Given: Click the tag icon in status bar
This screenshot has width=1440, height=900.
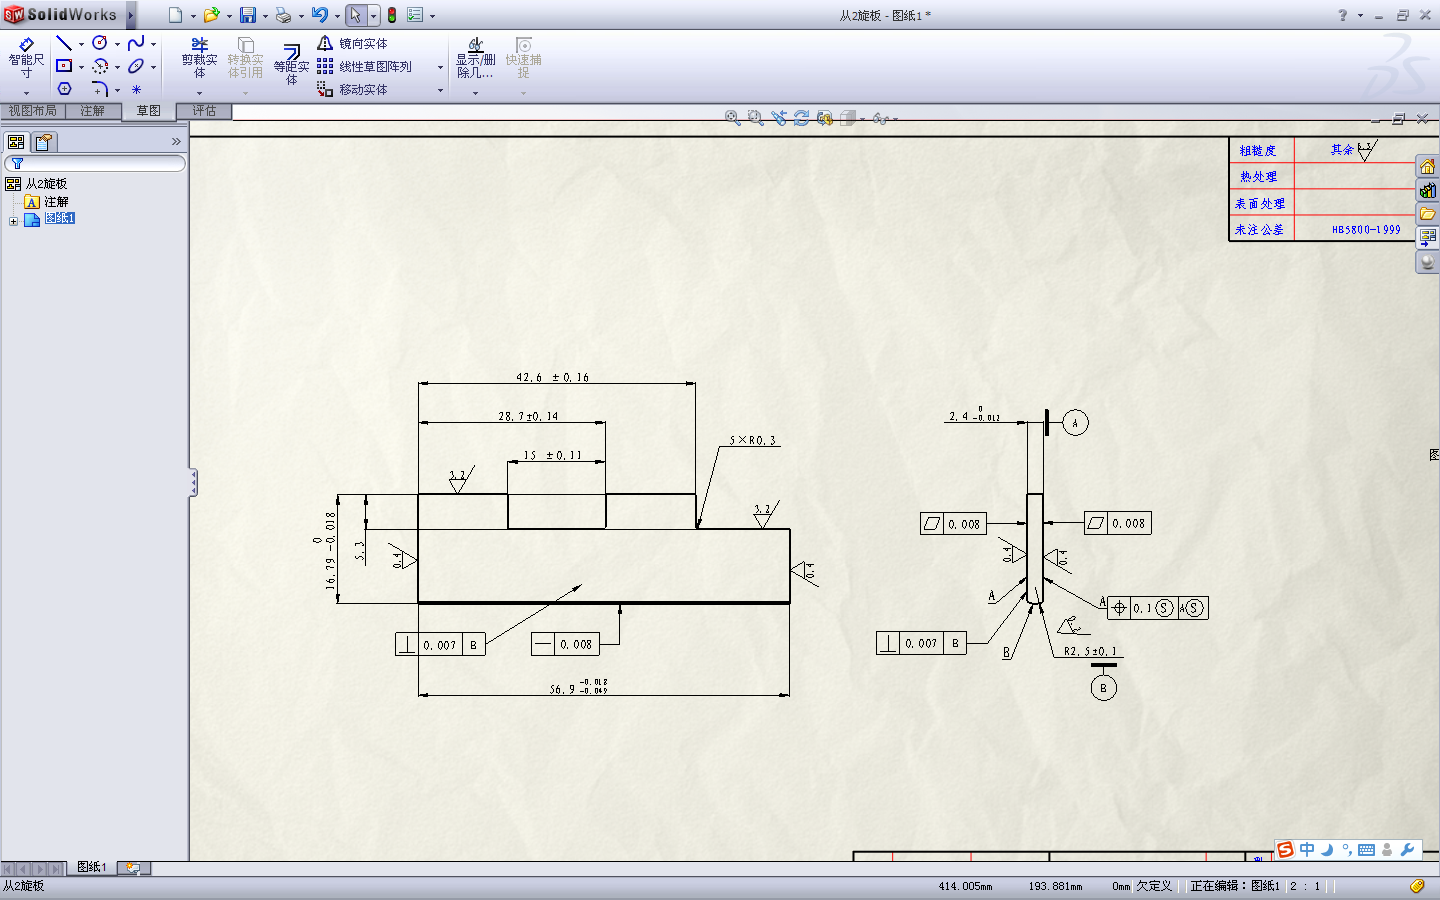Looking at the screenshot, I should [1417, 886].
